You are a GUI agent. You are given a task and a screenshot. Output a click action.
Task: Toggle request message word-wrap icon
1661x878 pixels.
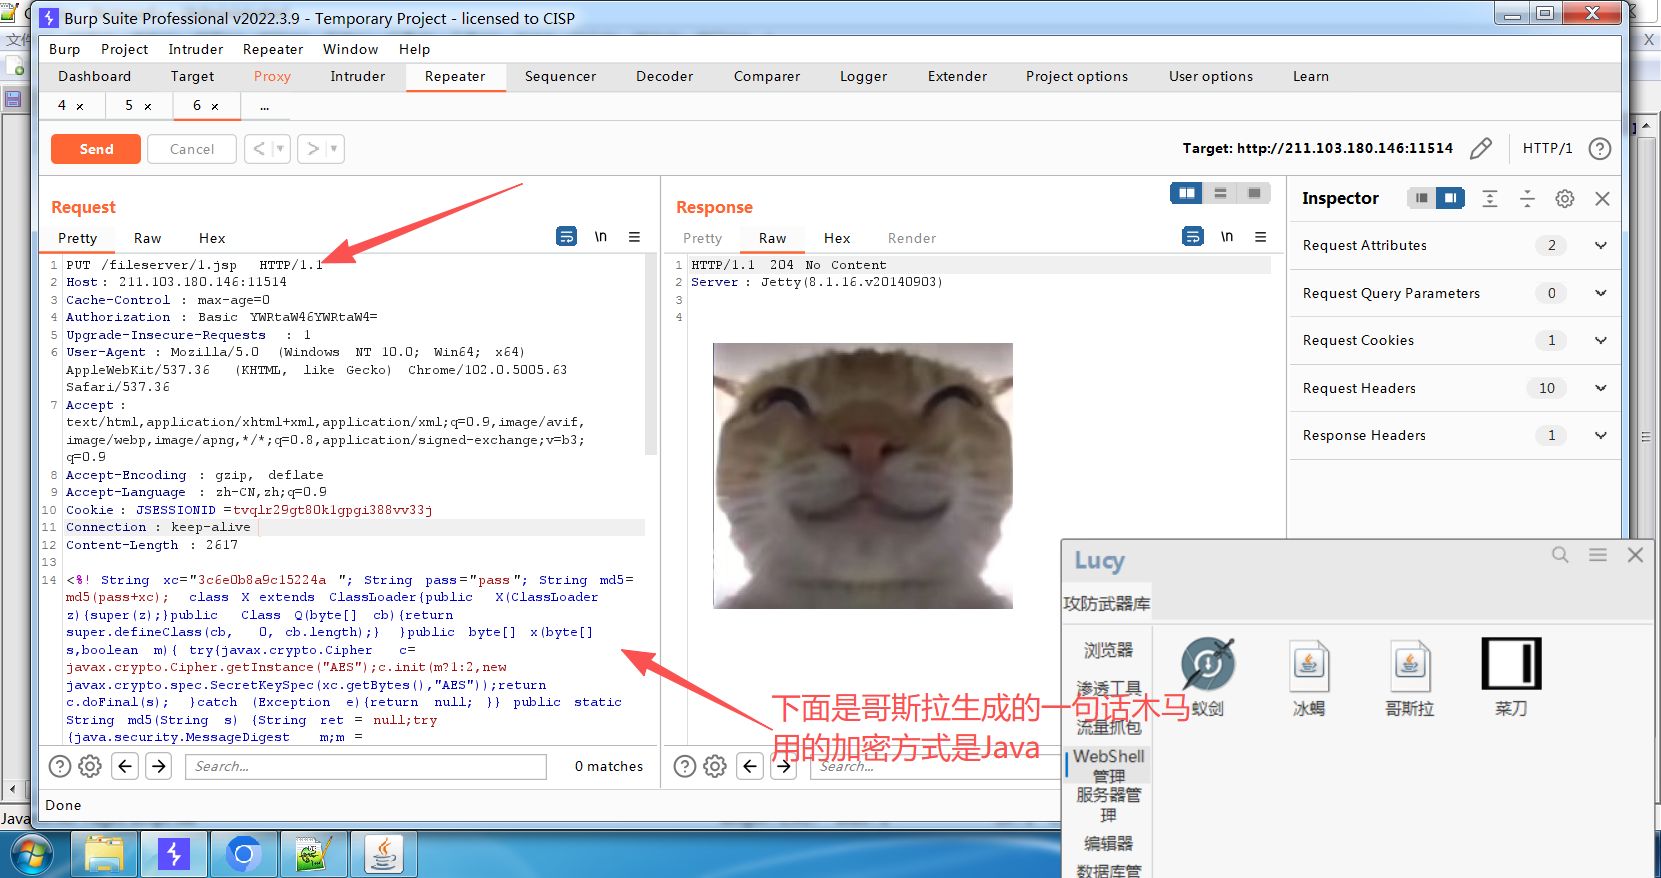pyautogui.click(x=566, y=237)
